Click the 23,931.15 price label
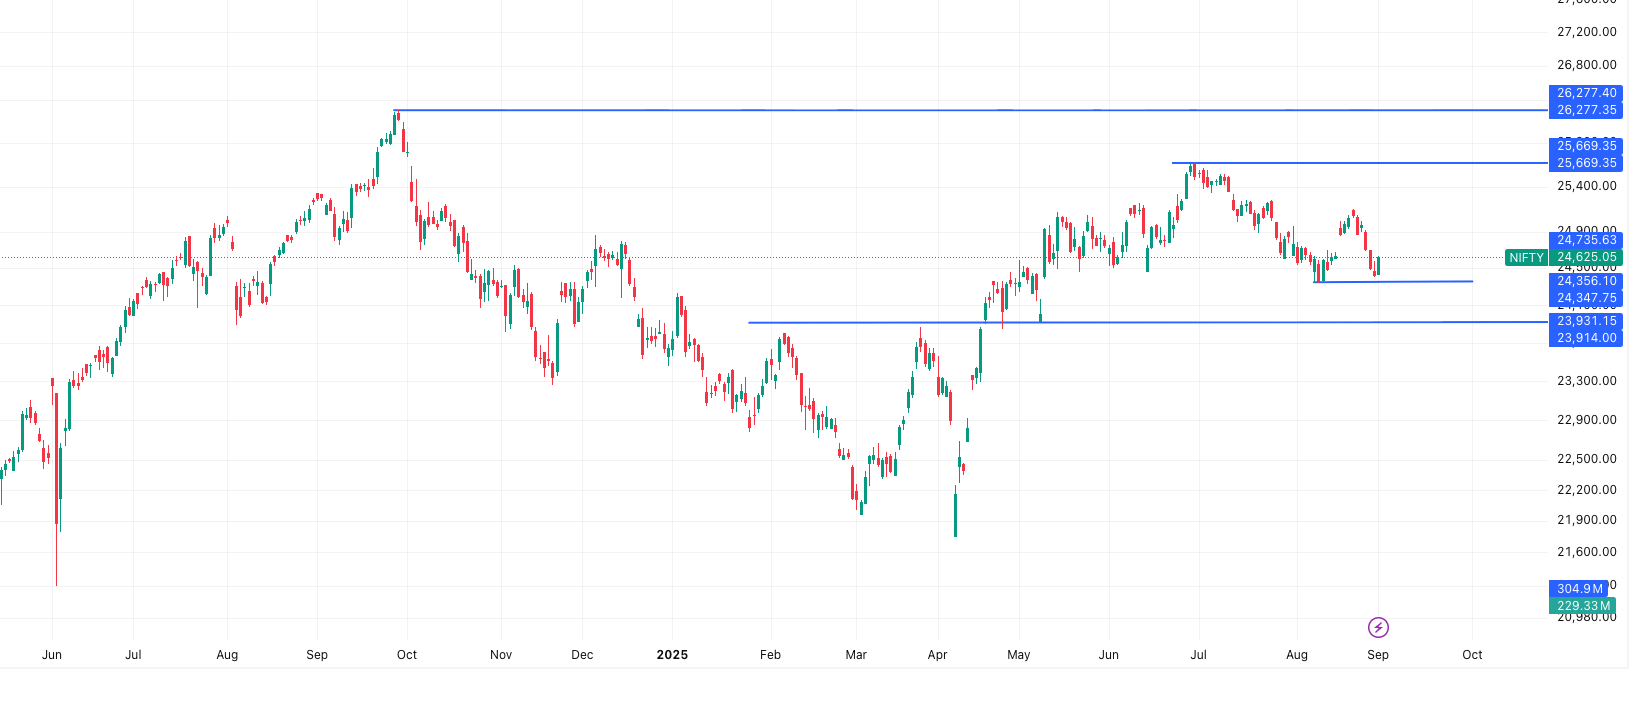 (x=1586, y=321)
